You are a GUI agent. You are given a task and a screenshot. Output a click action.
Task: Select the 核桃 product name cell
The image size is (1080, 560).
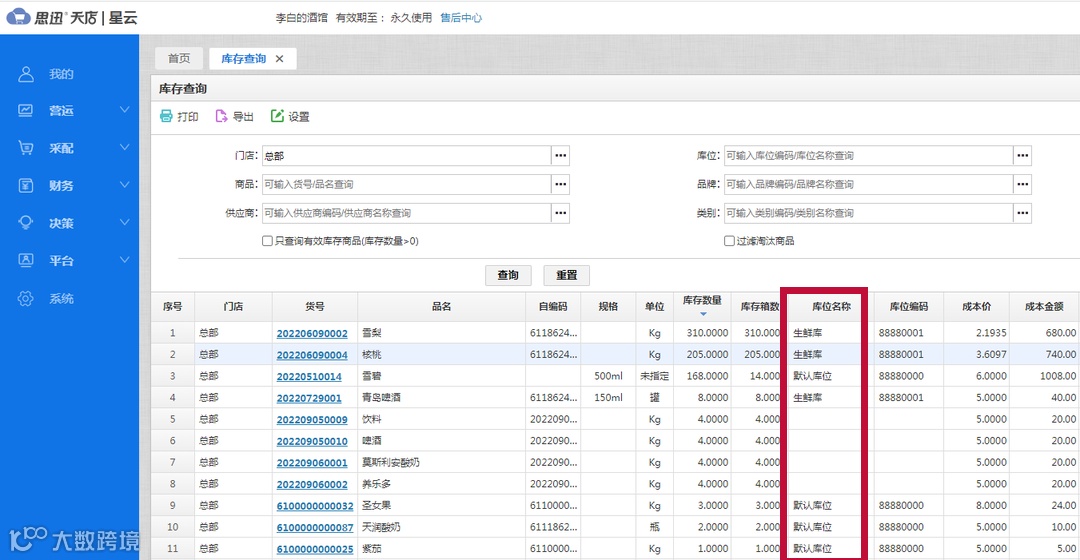point(442,355)
